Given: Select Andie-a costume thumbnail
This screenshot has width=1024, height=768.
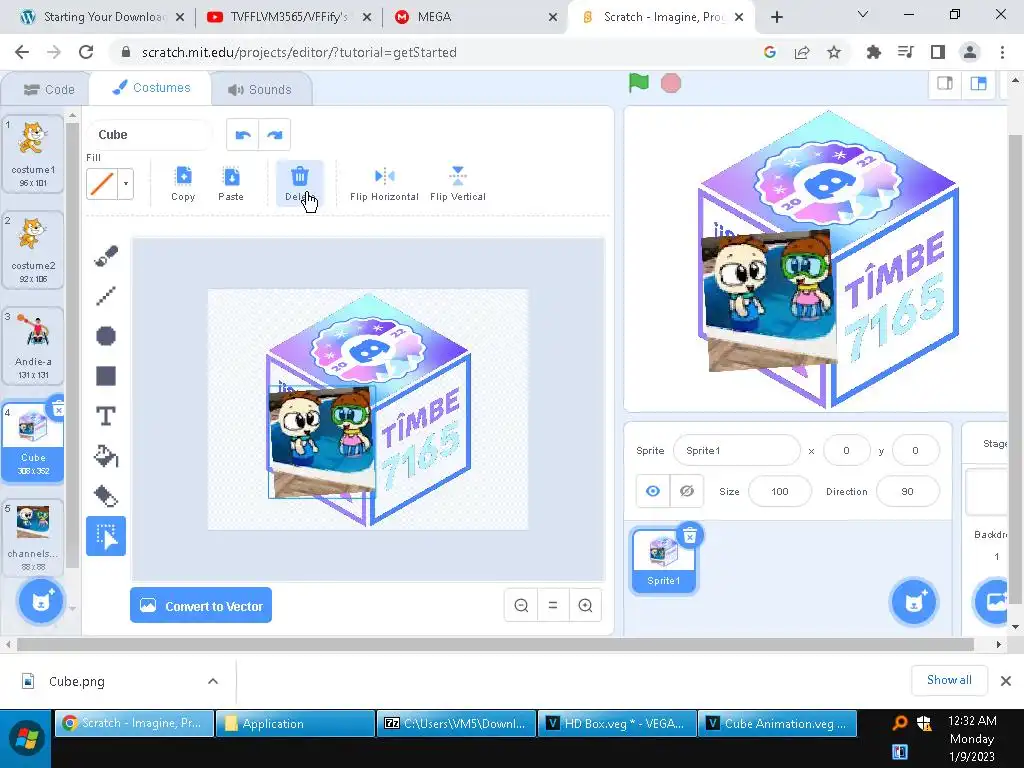Looking at the screenshot, I should [x=33, y=346].
